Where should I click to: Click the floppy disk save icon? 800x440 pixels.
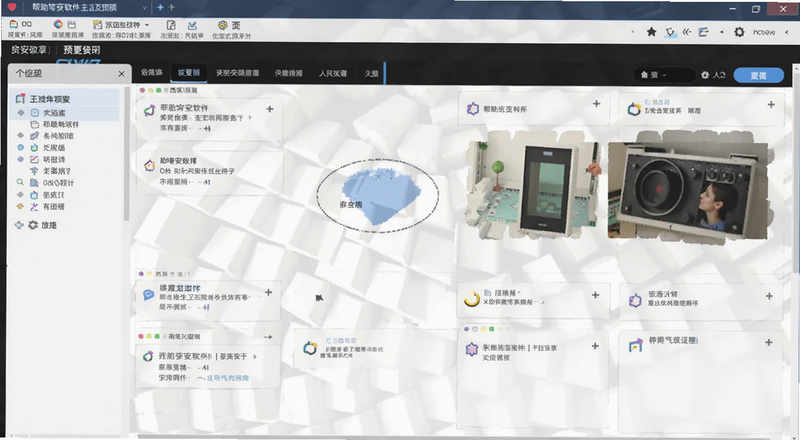click(x=72, y=24)
